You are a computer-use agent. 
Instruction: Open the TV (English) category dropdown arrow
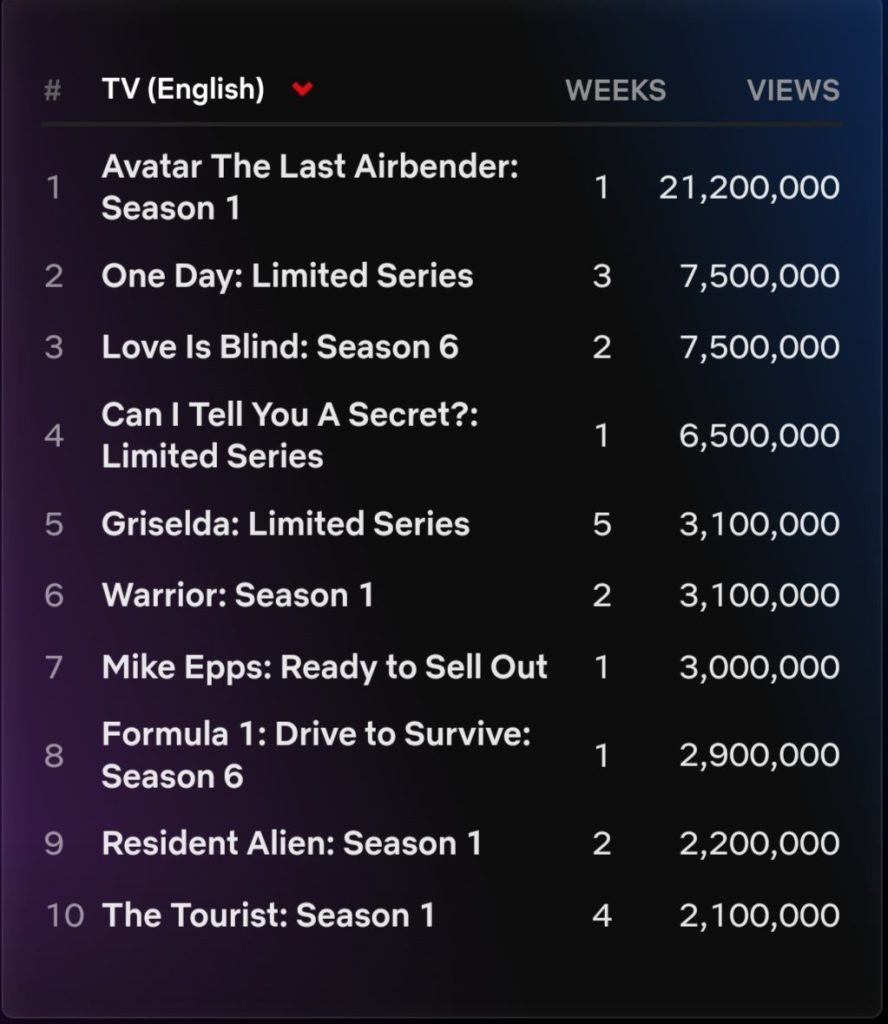tap(302, 90)
